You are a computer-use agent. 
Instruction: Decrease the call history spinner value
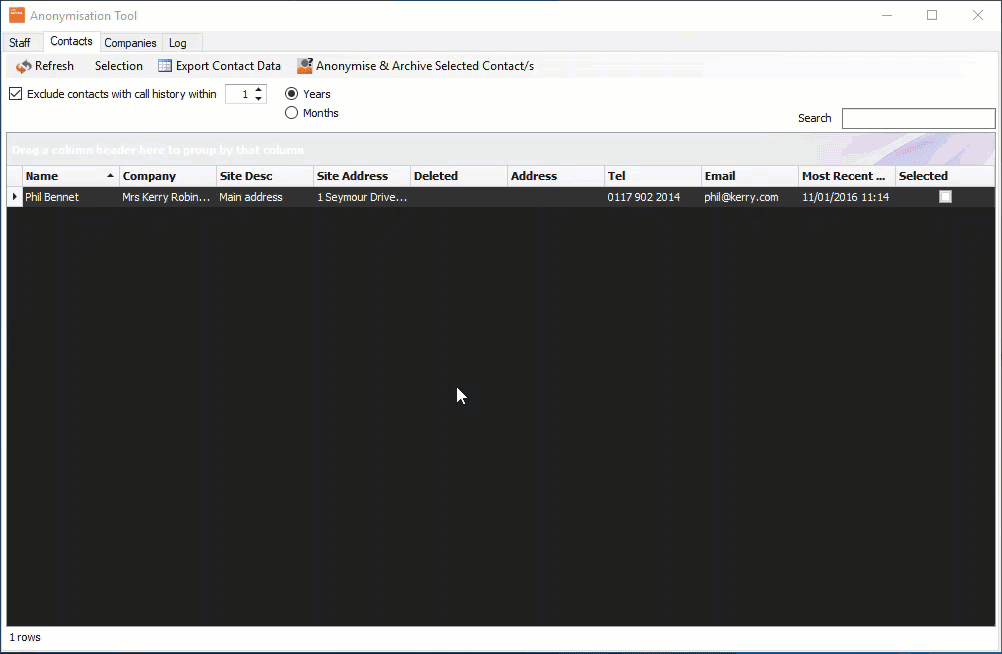pyautogui.click(x=259, y=98)
